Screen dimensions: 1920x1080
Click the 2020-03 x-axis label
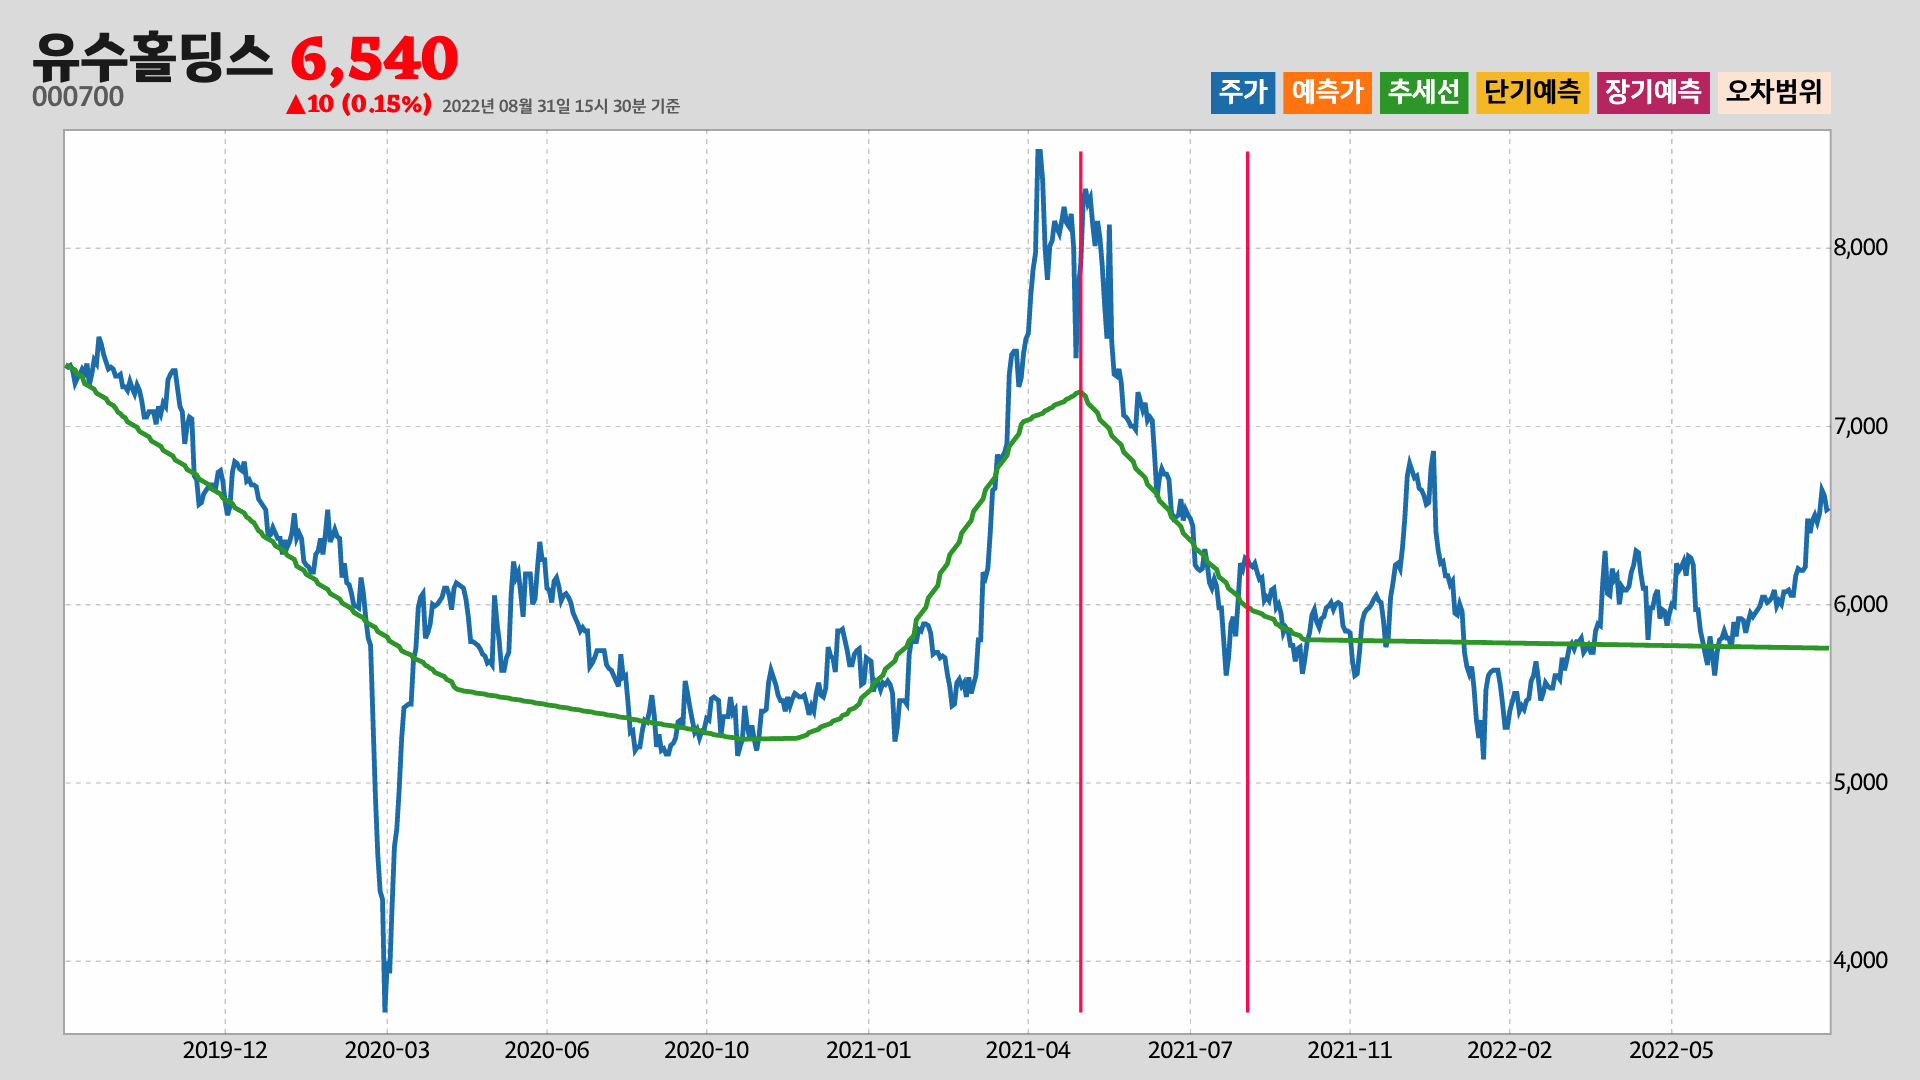387,1050
